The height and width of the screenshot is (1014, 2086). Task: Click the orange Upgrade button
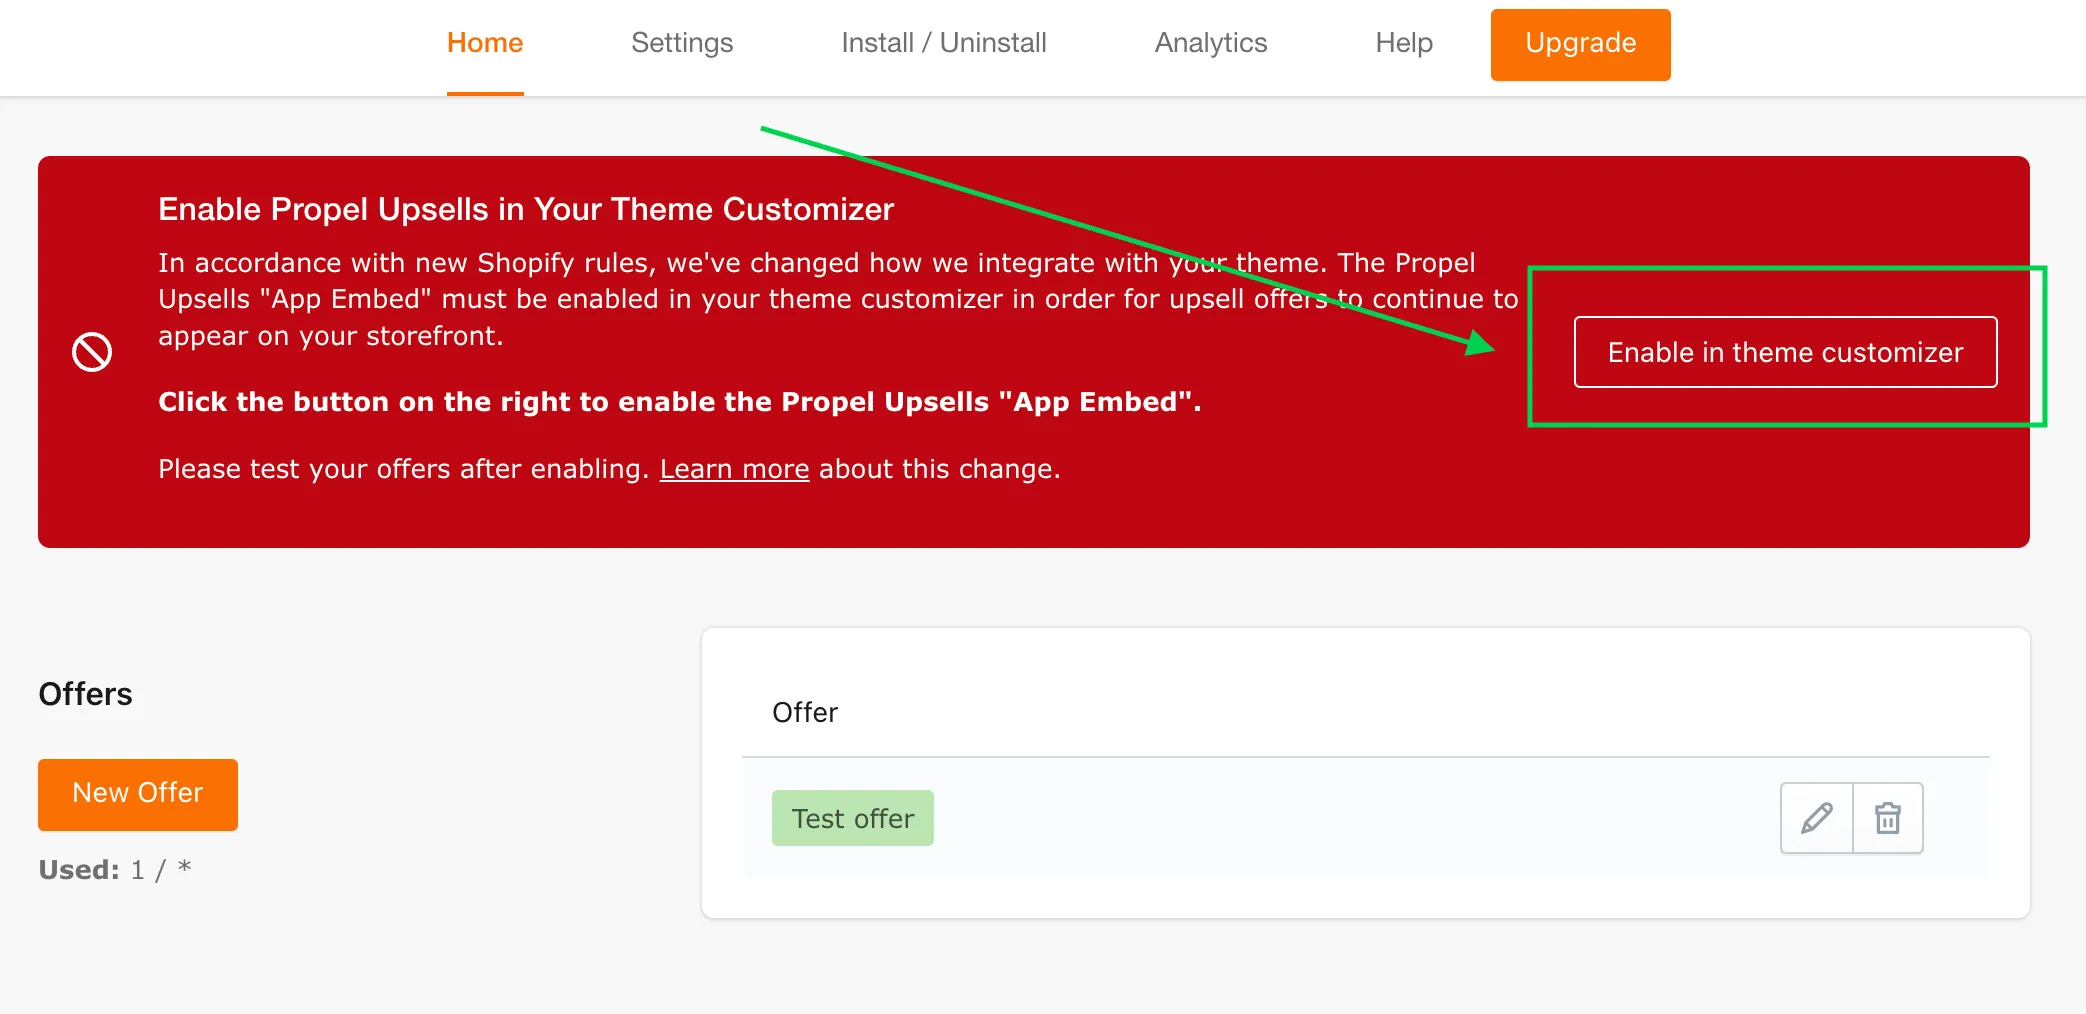[1580, 44]
